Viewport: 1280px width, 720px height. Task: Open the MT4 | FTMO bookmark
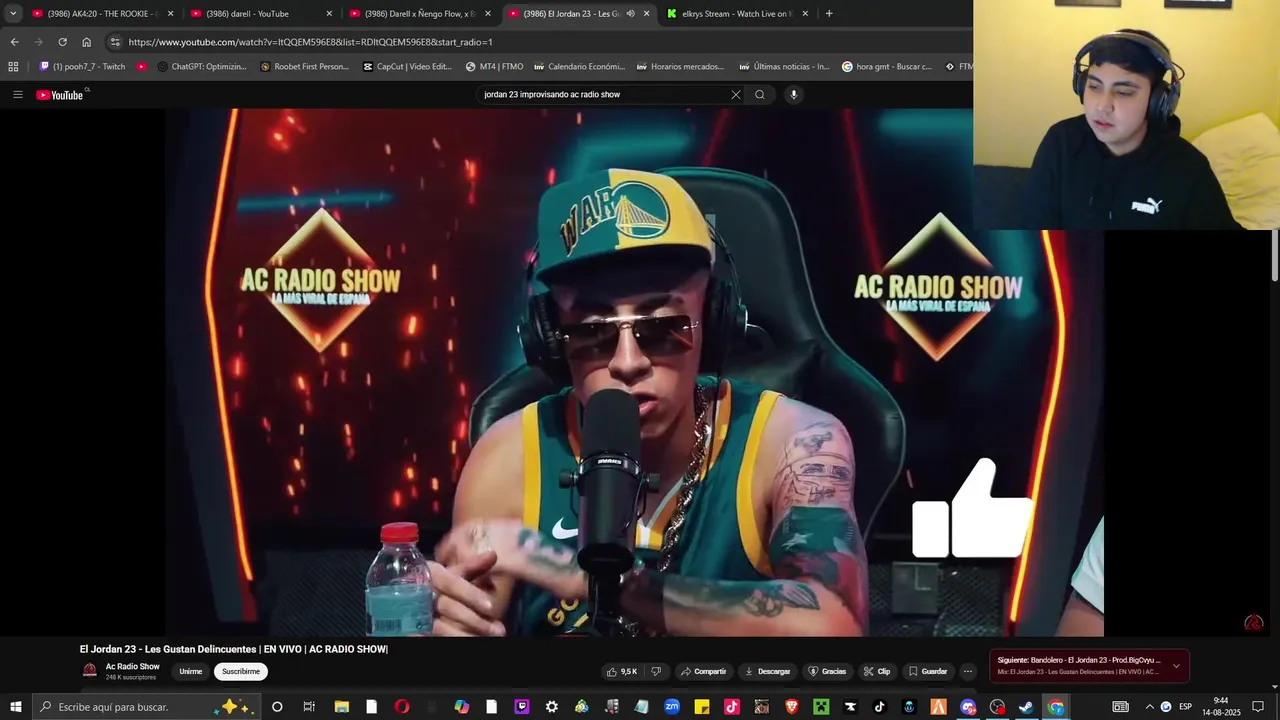[494, 67]
